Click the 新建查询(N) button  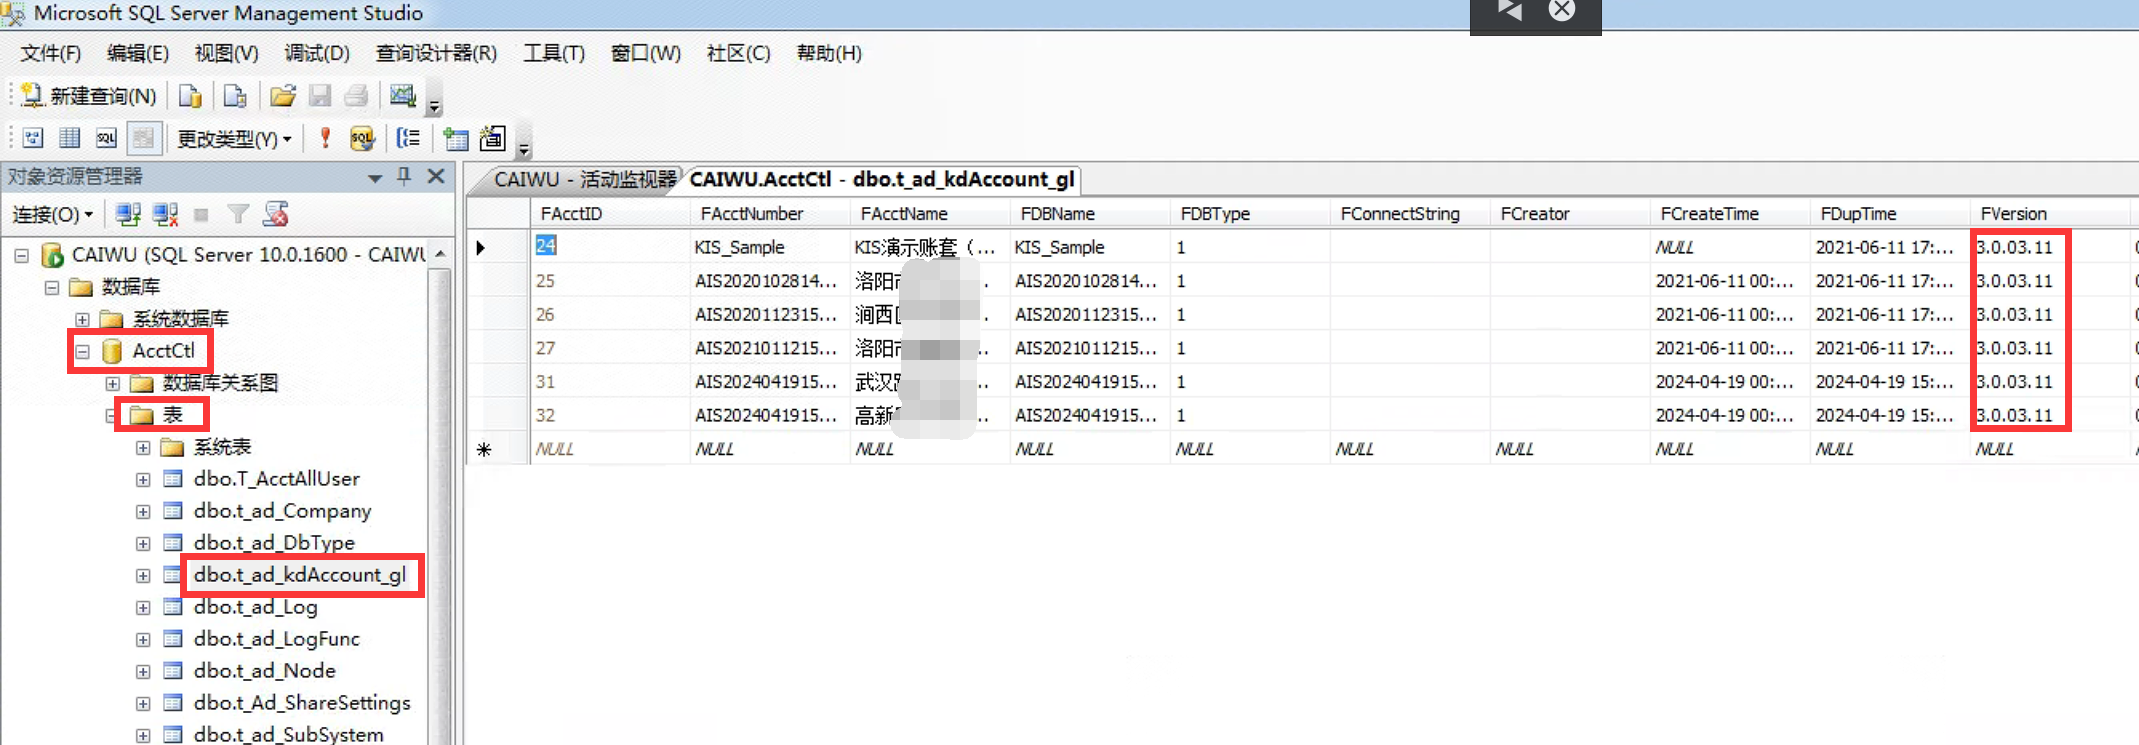click(89, 96)
